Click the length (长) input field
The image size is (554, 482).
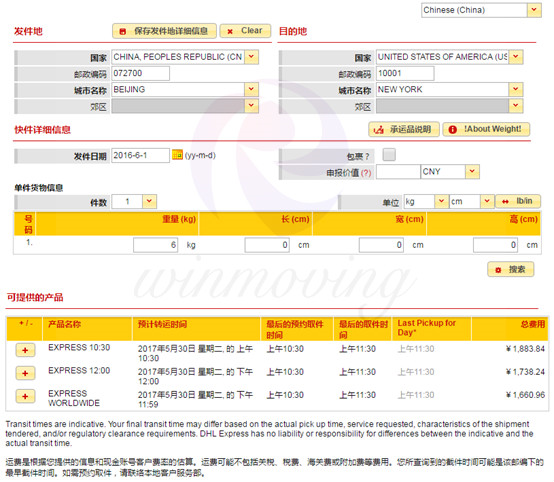click(x=267, y=245)
